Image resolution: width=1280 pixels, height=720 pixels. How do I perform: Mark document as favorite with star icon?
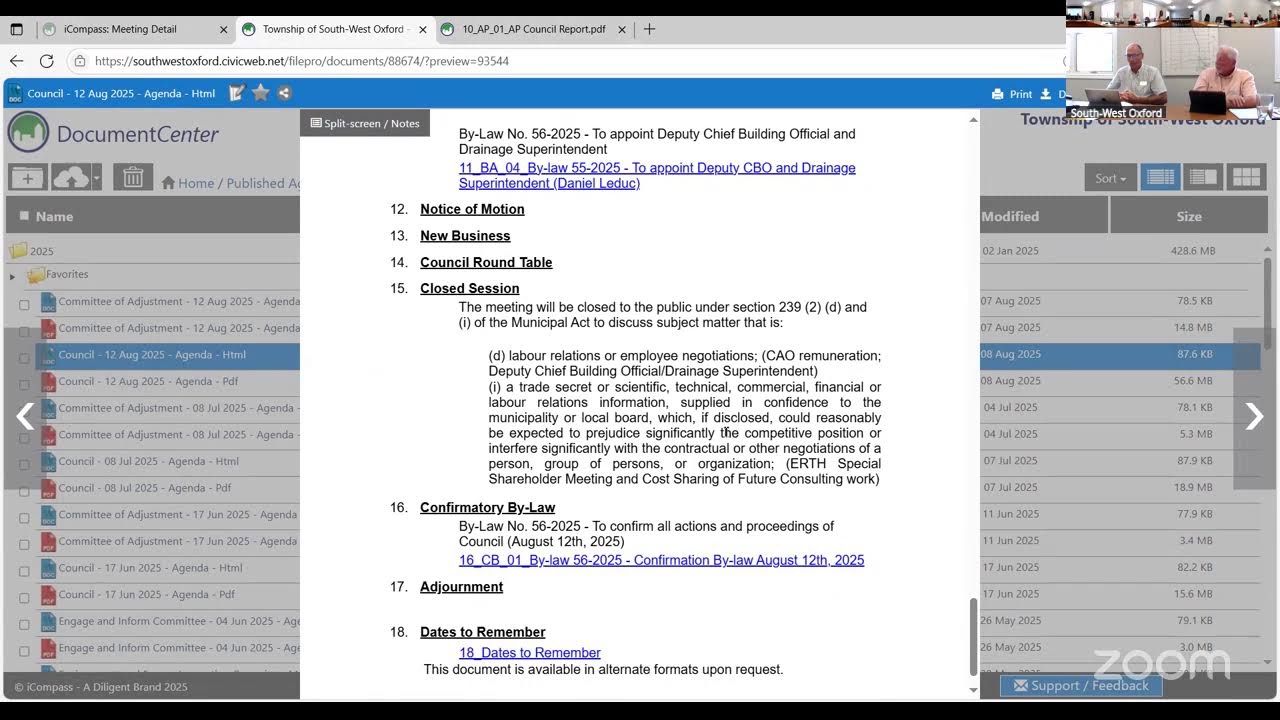(261, 93)
